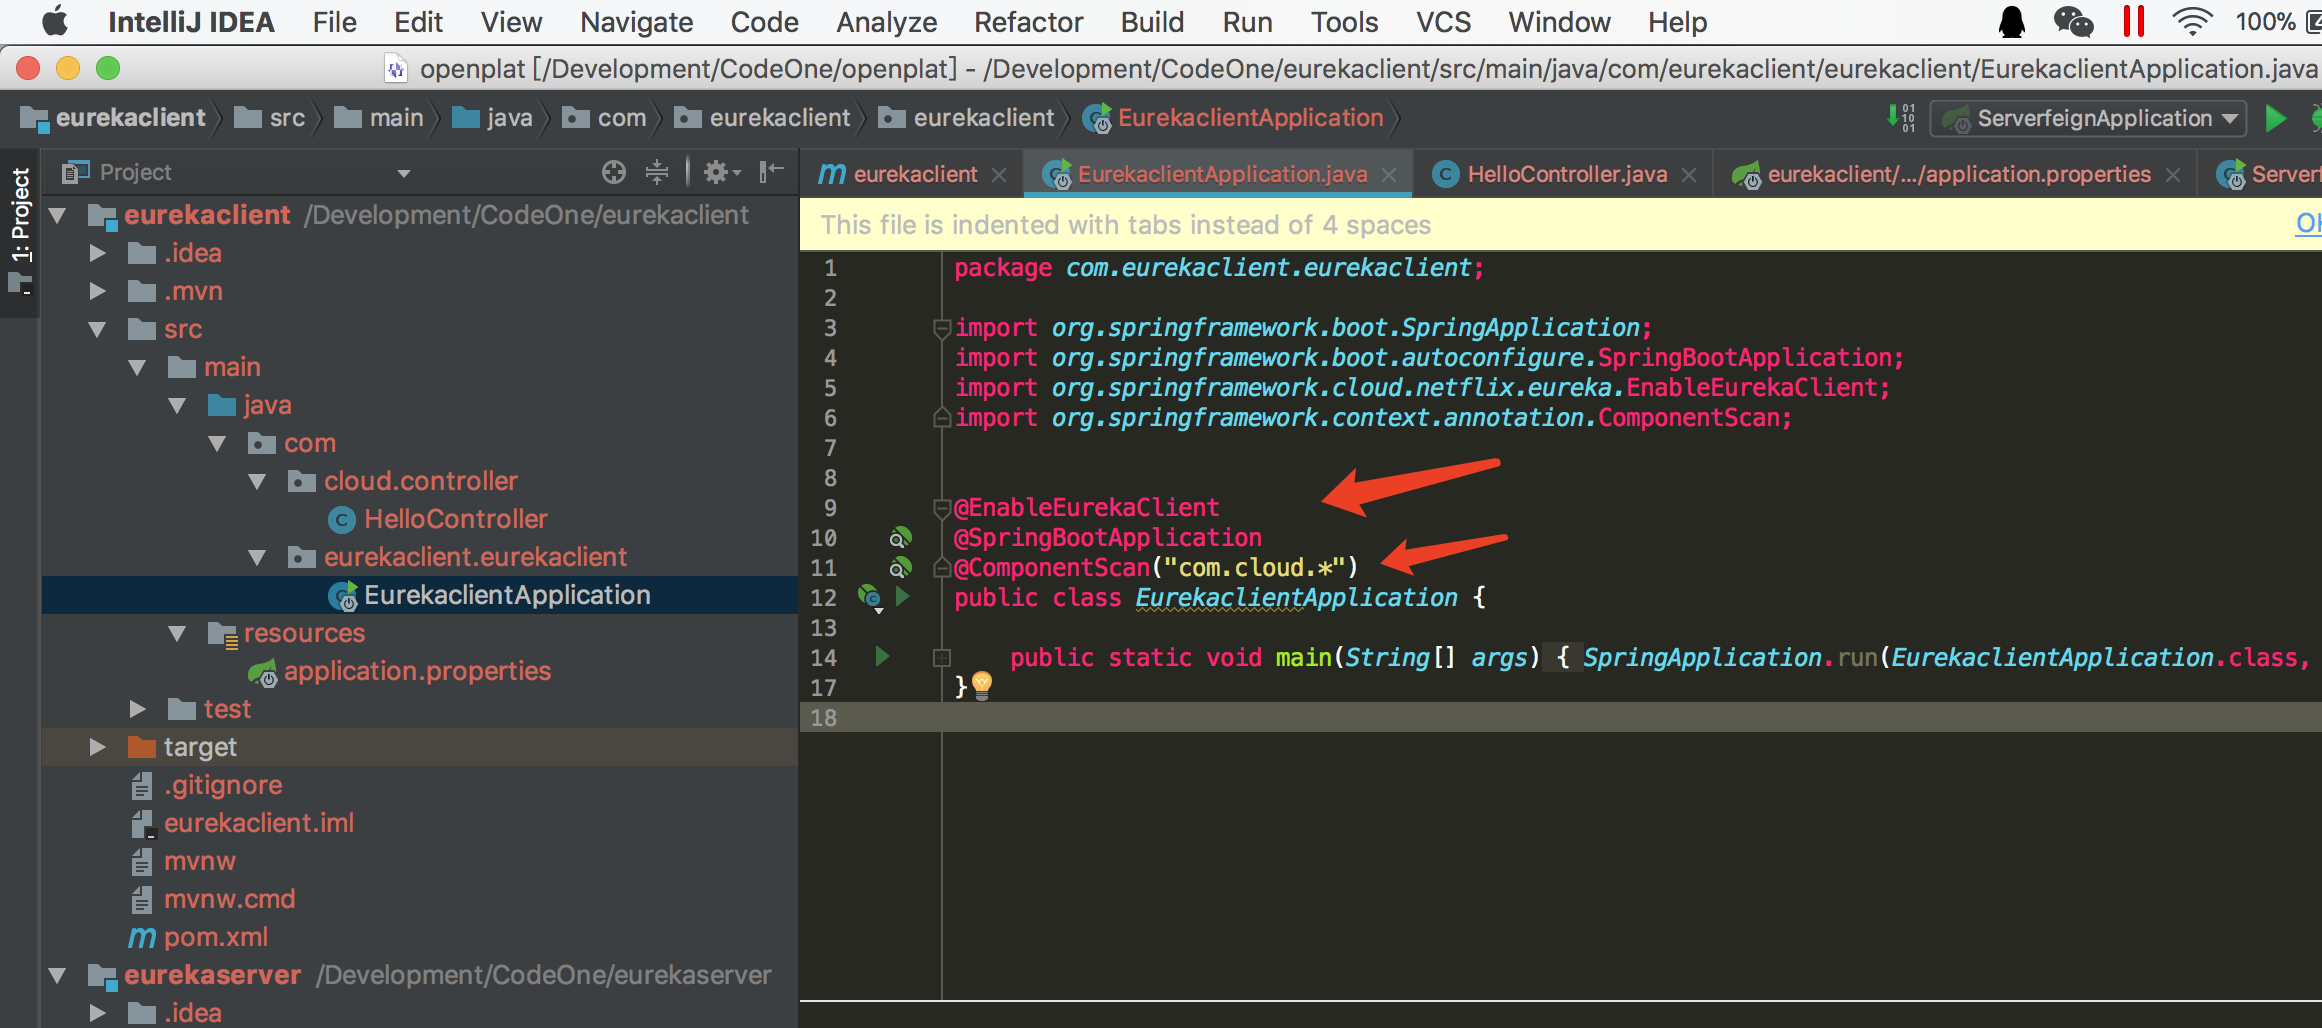Click the yellow light bulb intention icon

[x=982, y=685]
